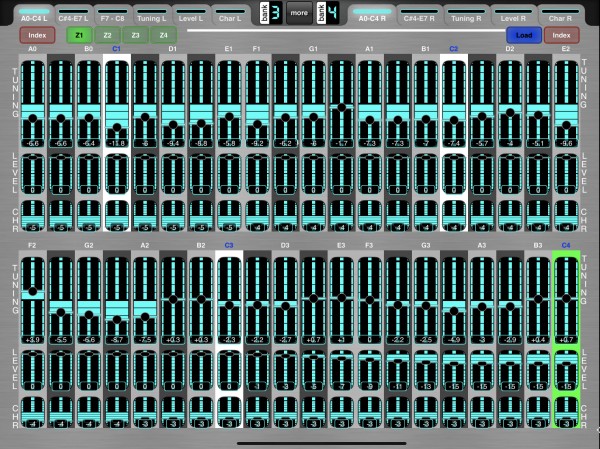Click the left red Index button

click(x=37, y=35)
